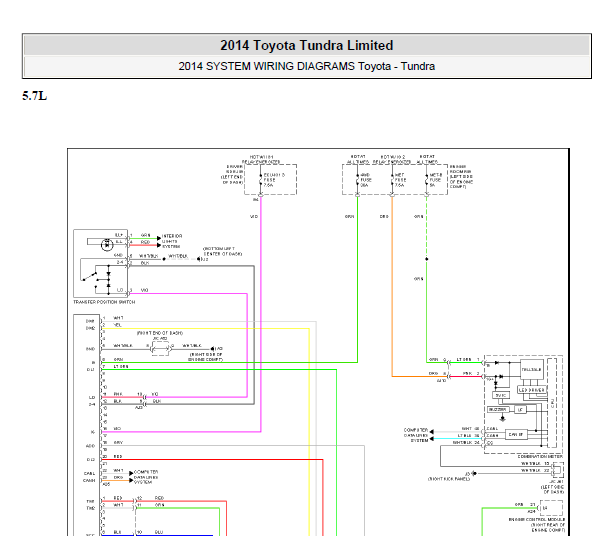Click the "LED DRIVER" box
Screen dimensions: 608x536
(x=532, y=389)
